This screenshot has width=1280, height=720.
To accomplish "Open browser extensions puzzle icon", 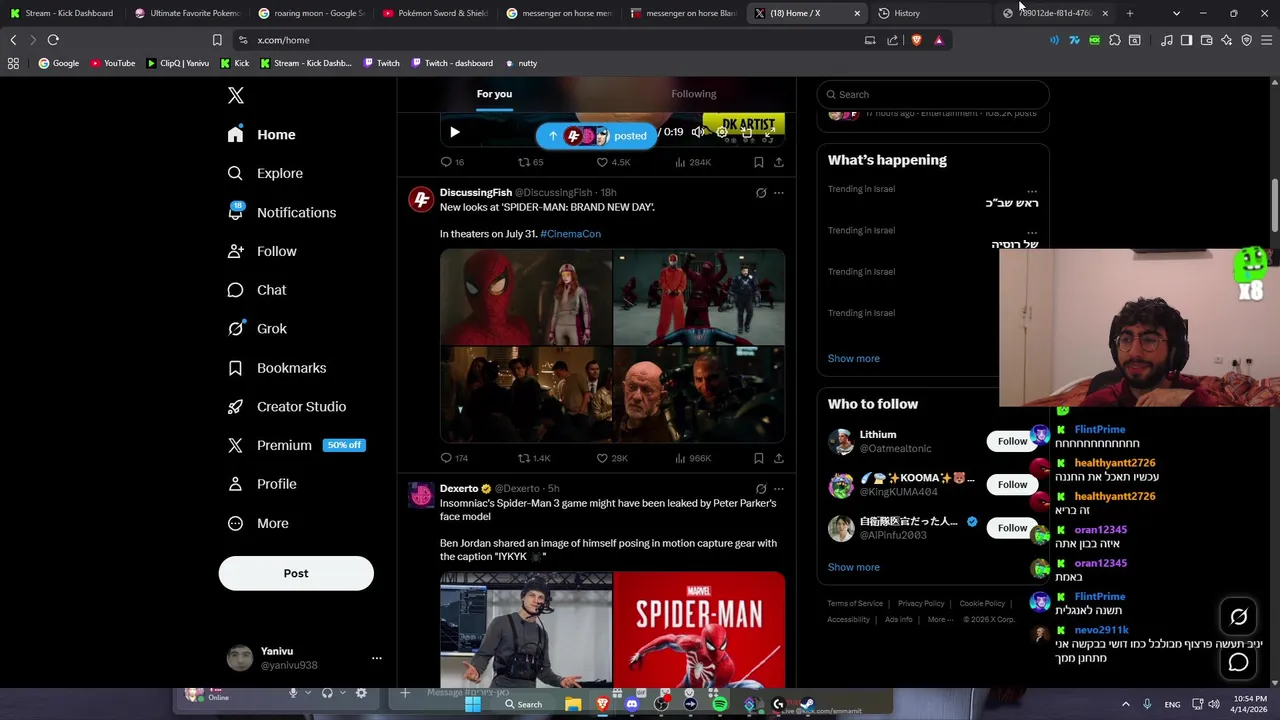I will [1115, 40].
